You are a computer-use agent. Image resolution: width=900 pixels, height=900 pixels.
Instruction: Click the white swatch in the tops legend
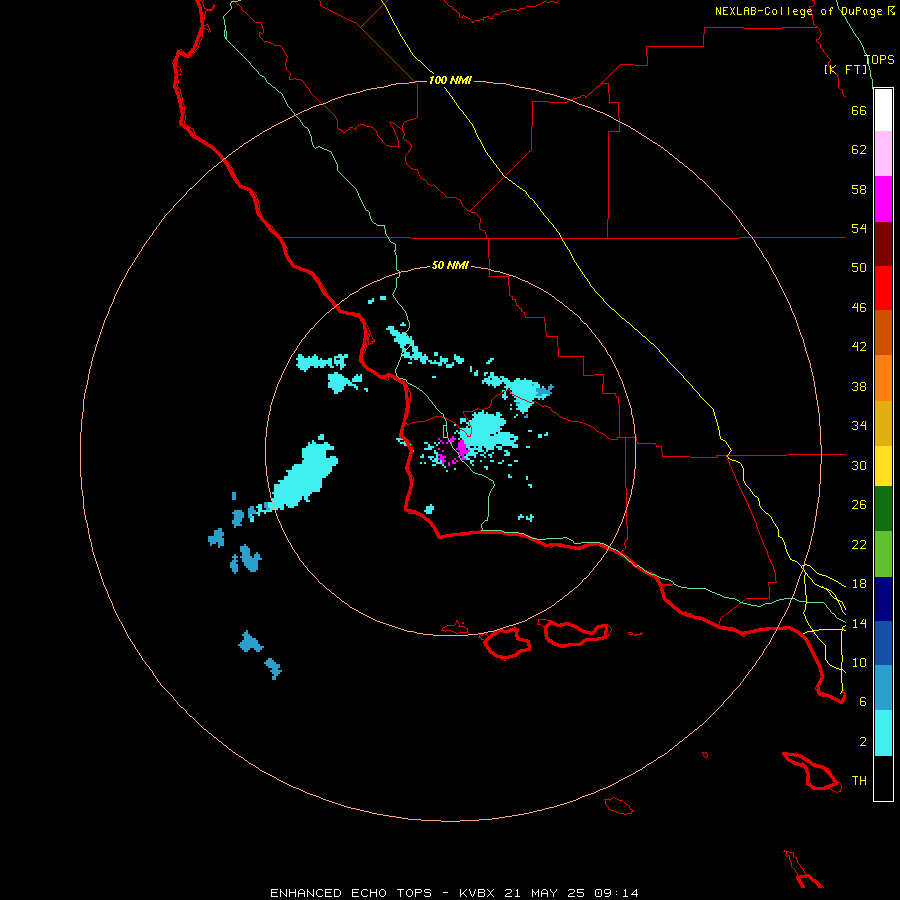883,110
